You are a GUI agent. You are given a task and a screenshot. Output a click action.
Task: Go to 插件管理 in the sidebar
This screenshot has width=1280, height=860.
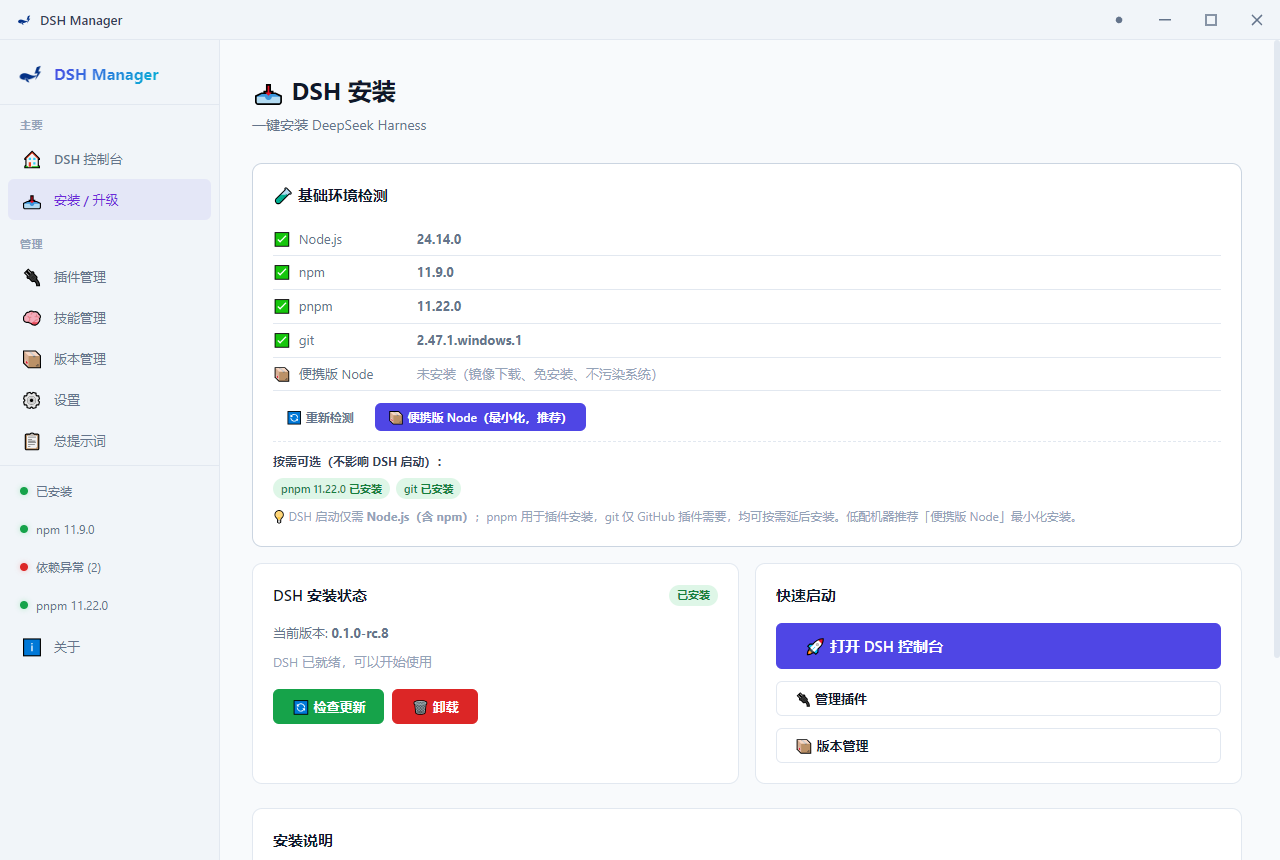tap(109, 277)
